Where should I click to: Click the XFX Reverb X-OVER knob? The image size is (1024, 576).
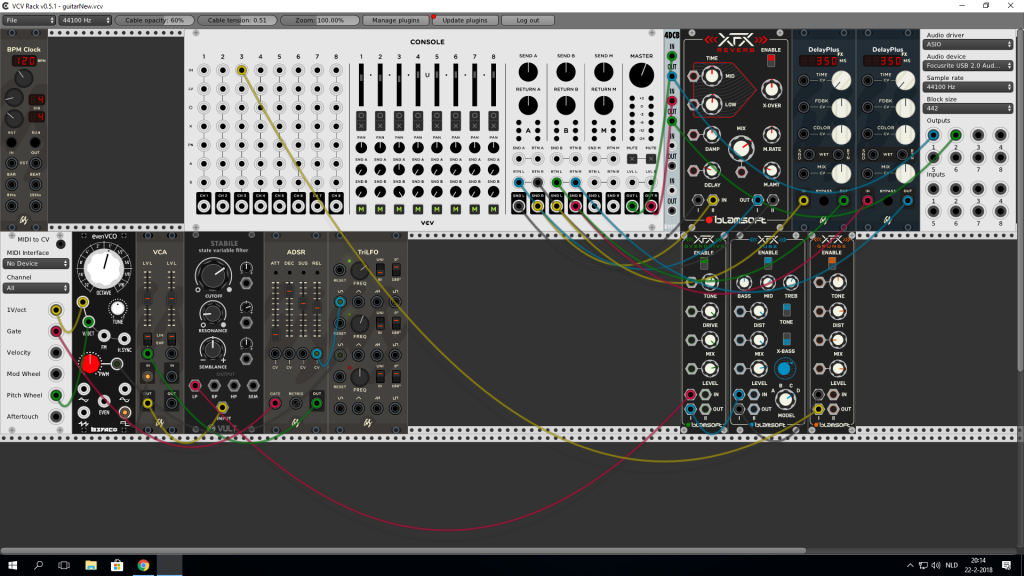coord(771,89)
